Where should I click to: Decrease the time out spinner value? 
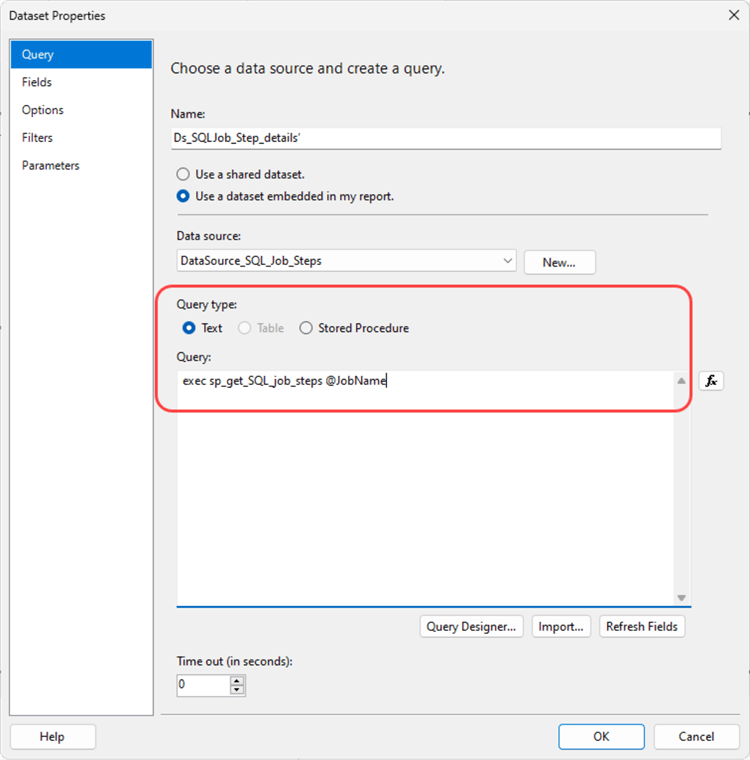click(237, 690)
